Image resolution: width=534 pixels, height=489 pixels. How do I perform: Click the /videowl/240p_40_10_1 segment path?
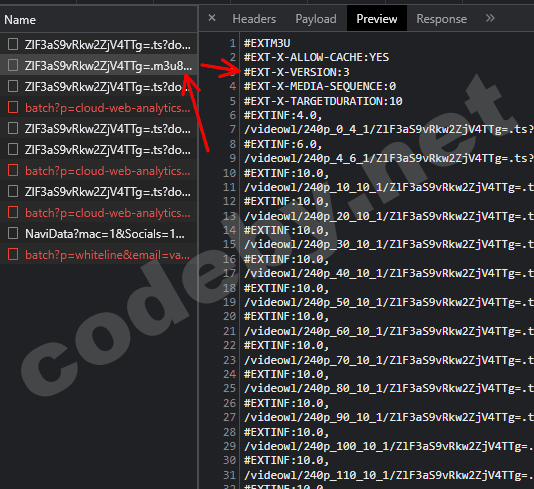[389, 273]
